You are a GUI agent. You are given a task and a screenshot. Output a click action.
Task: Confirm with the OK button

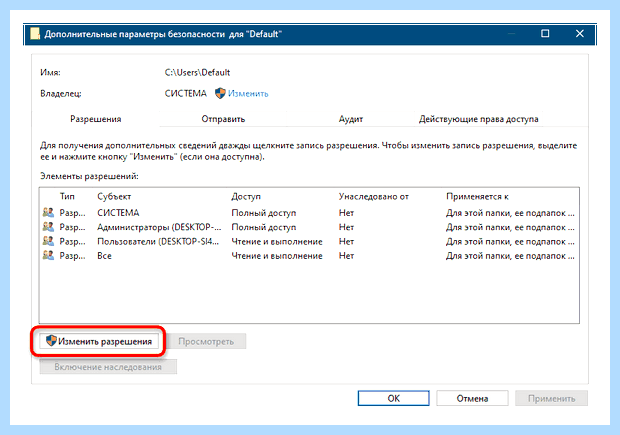coord(393,398)
